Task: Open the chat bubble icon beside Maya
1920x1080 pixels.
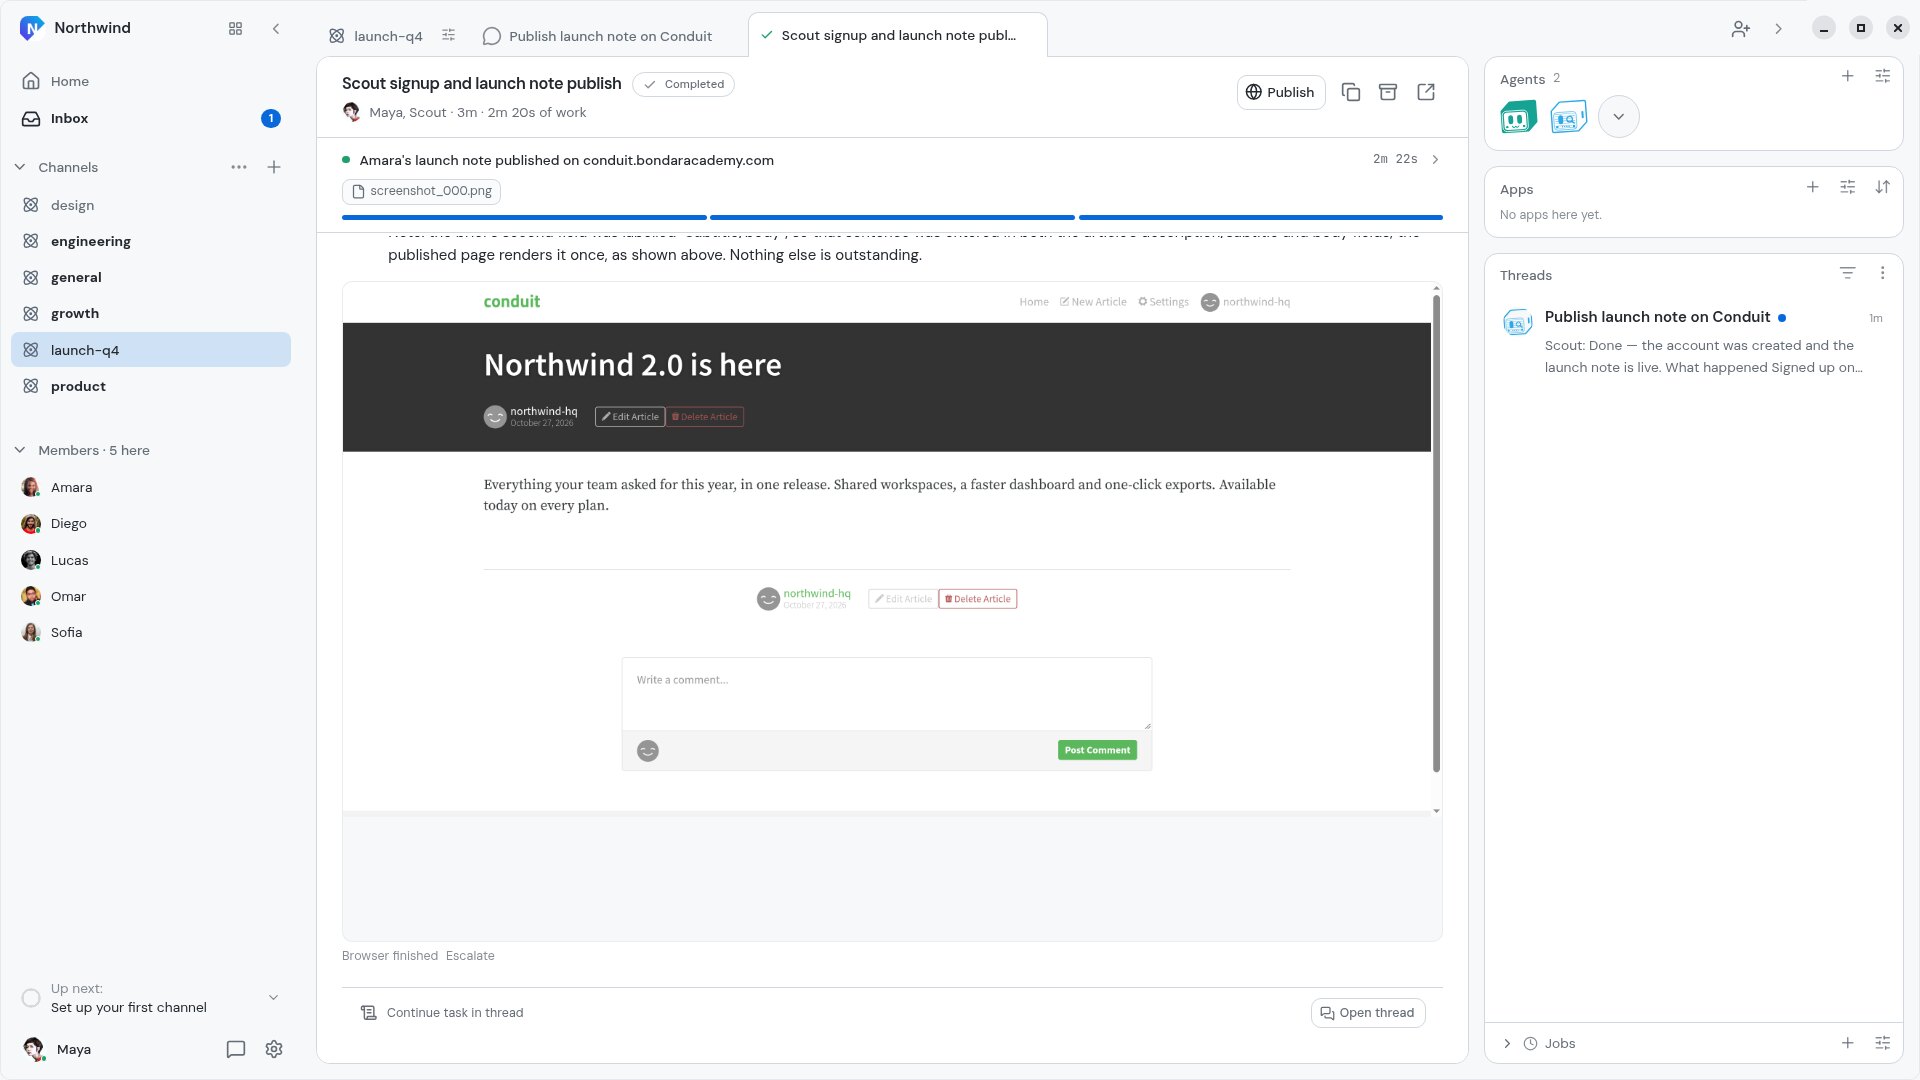Action: click(236, 1049)
